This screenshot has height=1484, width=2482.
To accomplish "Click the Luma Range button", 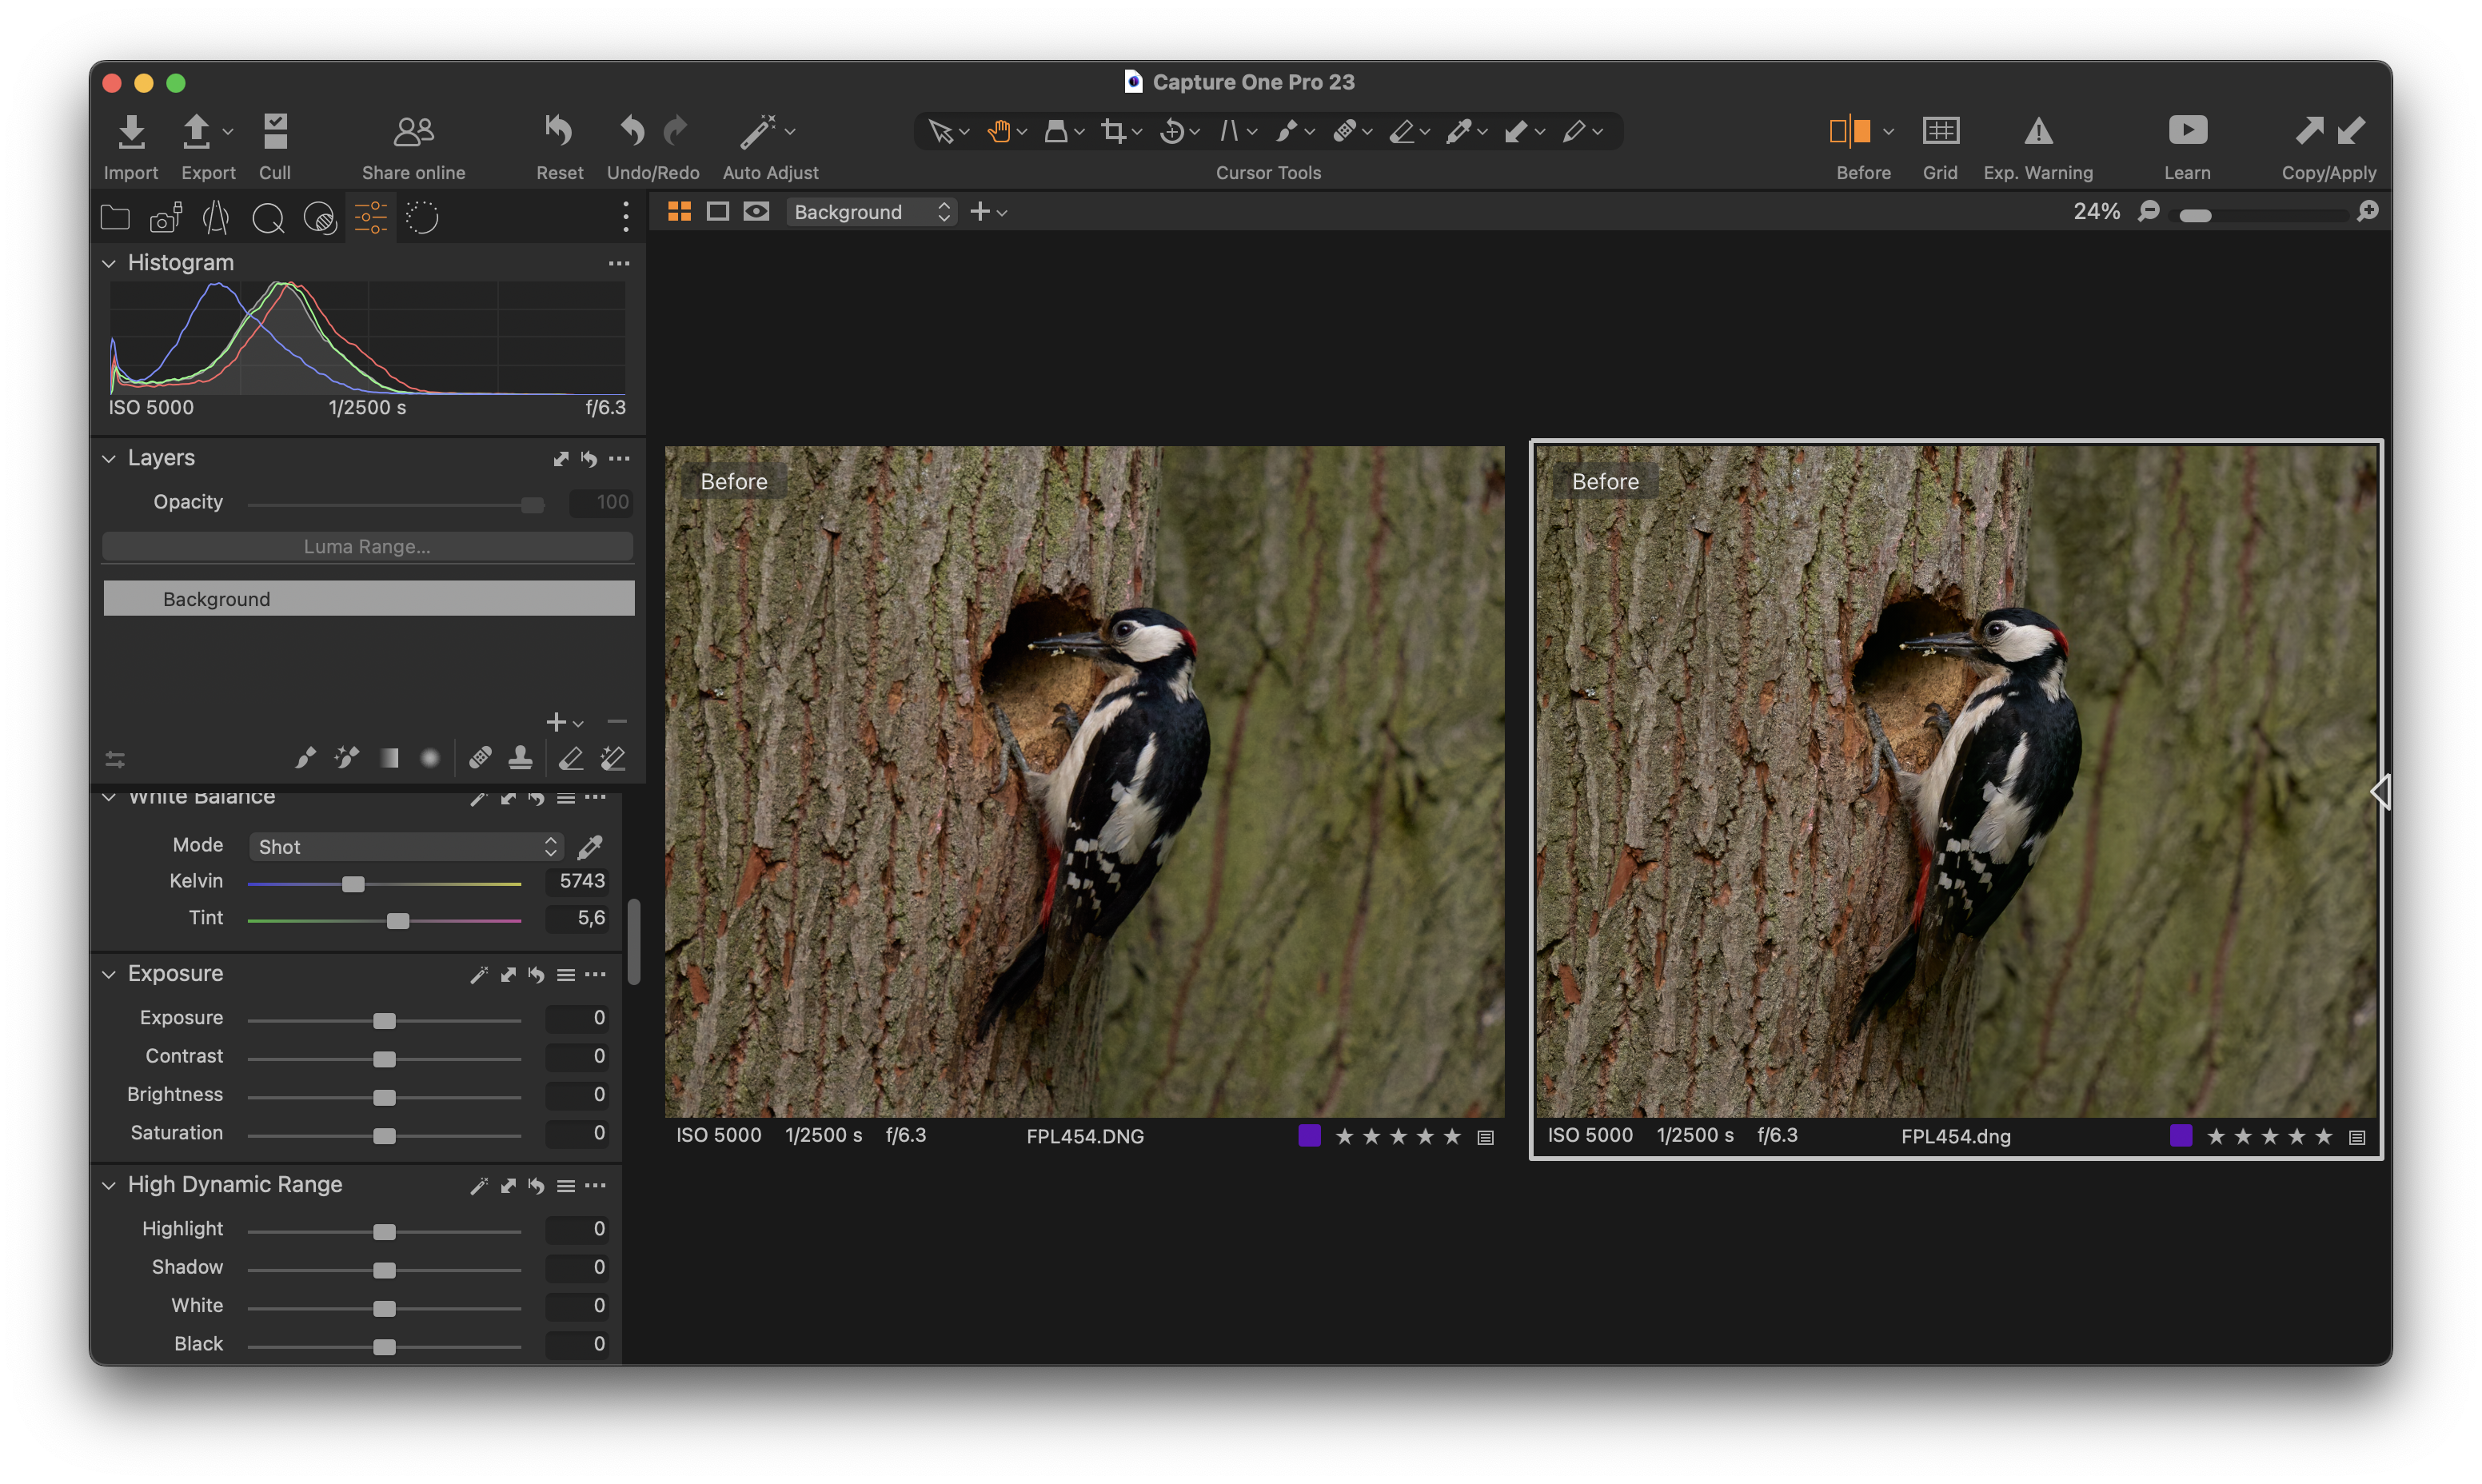I will 367,547.
